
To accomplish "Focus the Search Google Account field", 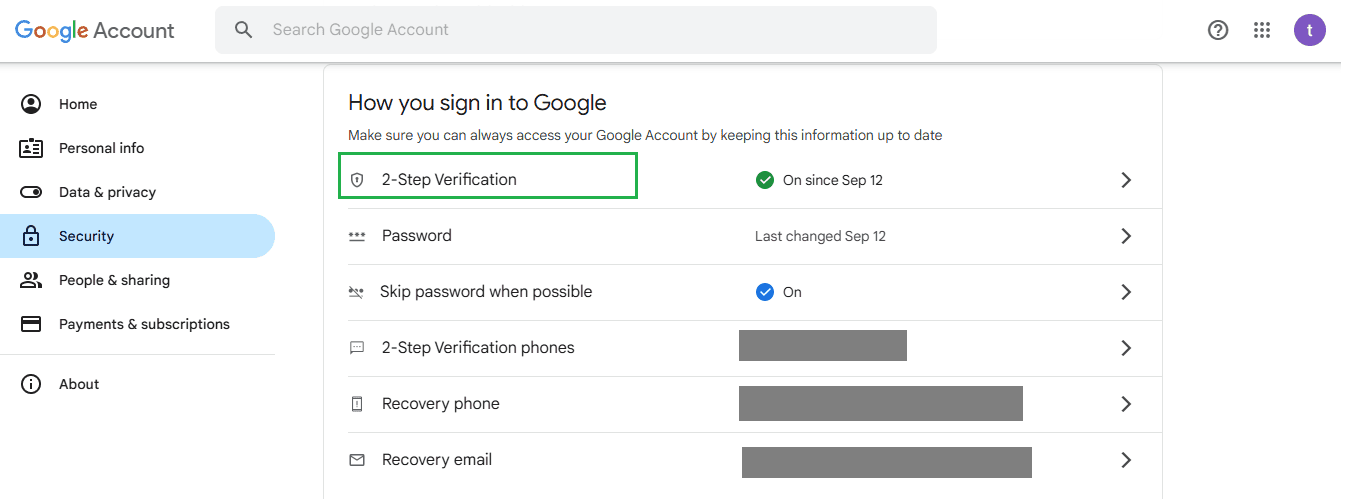I will click(576, 30).
